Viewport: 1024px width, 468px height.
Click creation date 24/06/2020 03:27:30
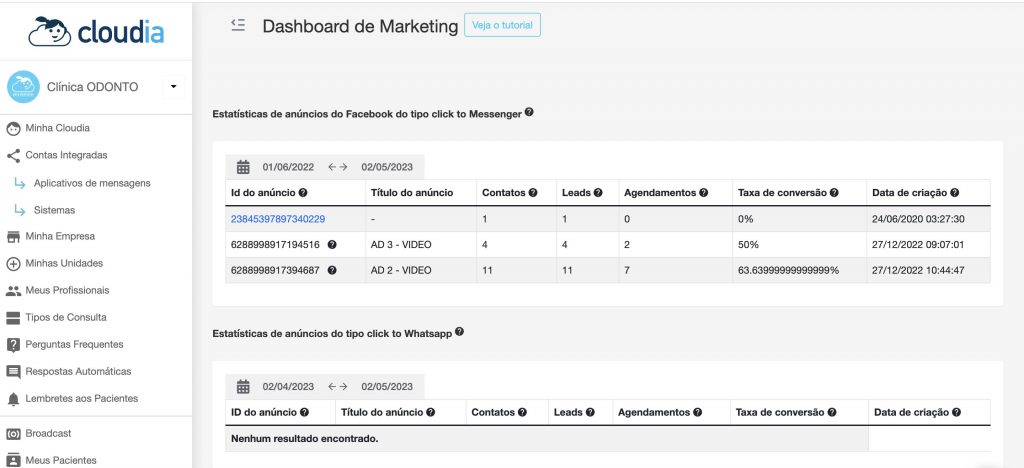[x=918, y=219]
